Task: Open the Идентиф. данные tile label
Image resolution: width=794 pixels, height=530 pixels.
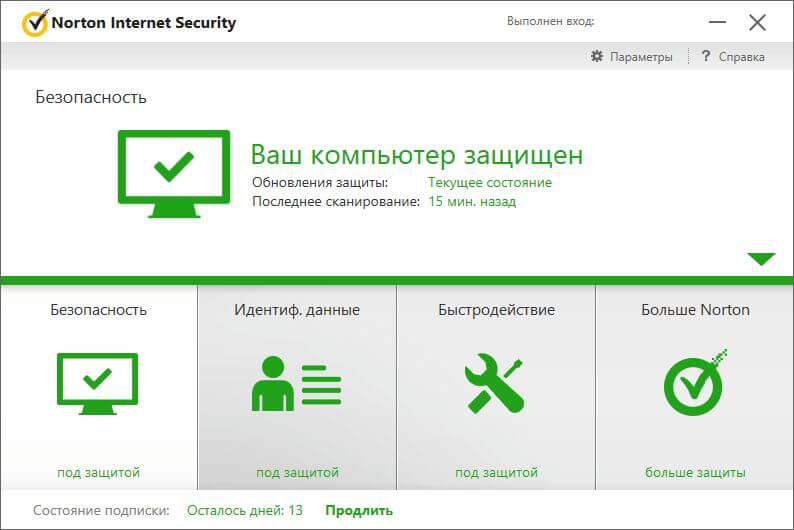Action: tap(297, 310)
